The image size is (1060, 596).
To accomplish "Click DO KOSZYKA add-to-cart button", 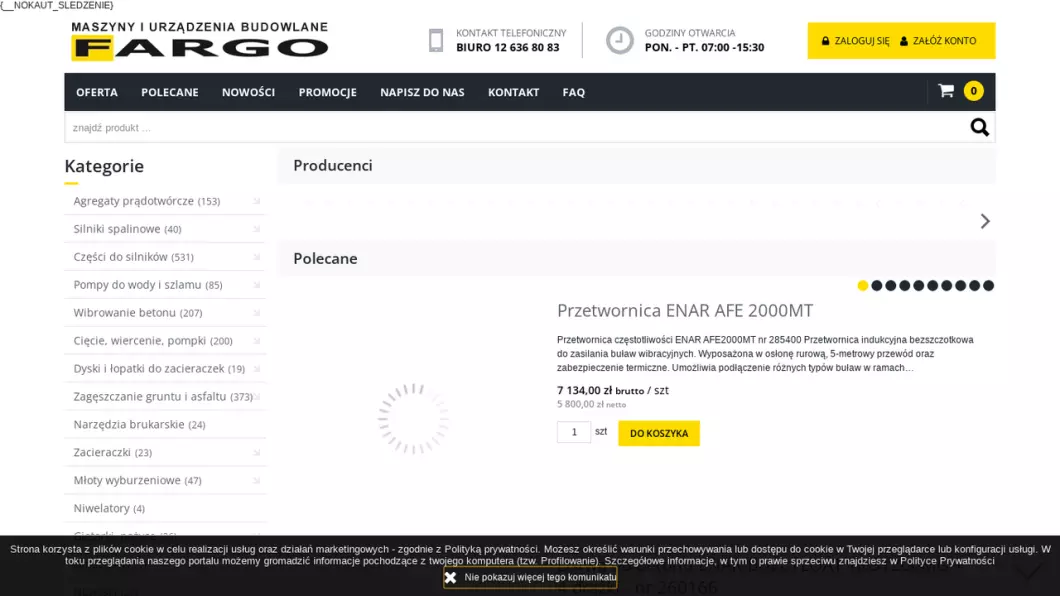I will coord(659,433).
